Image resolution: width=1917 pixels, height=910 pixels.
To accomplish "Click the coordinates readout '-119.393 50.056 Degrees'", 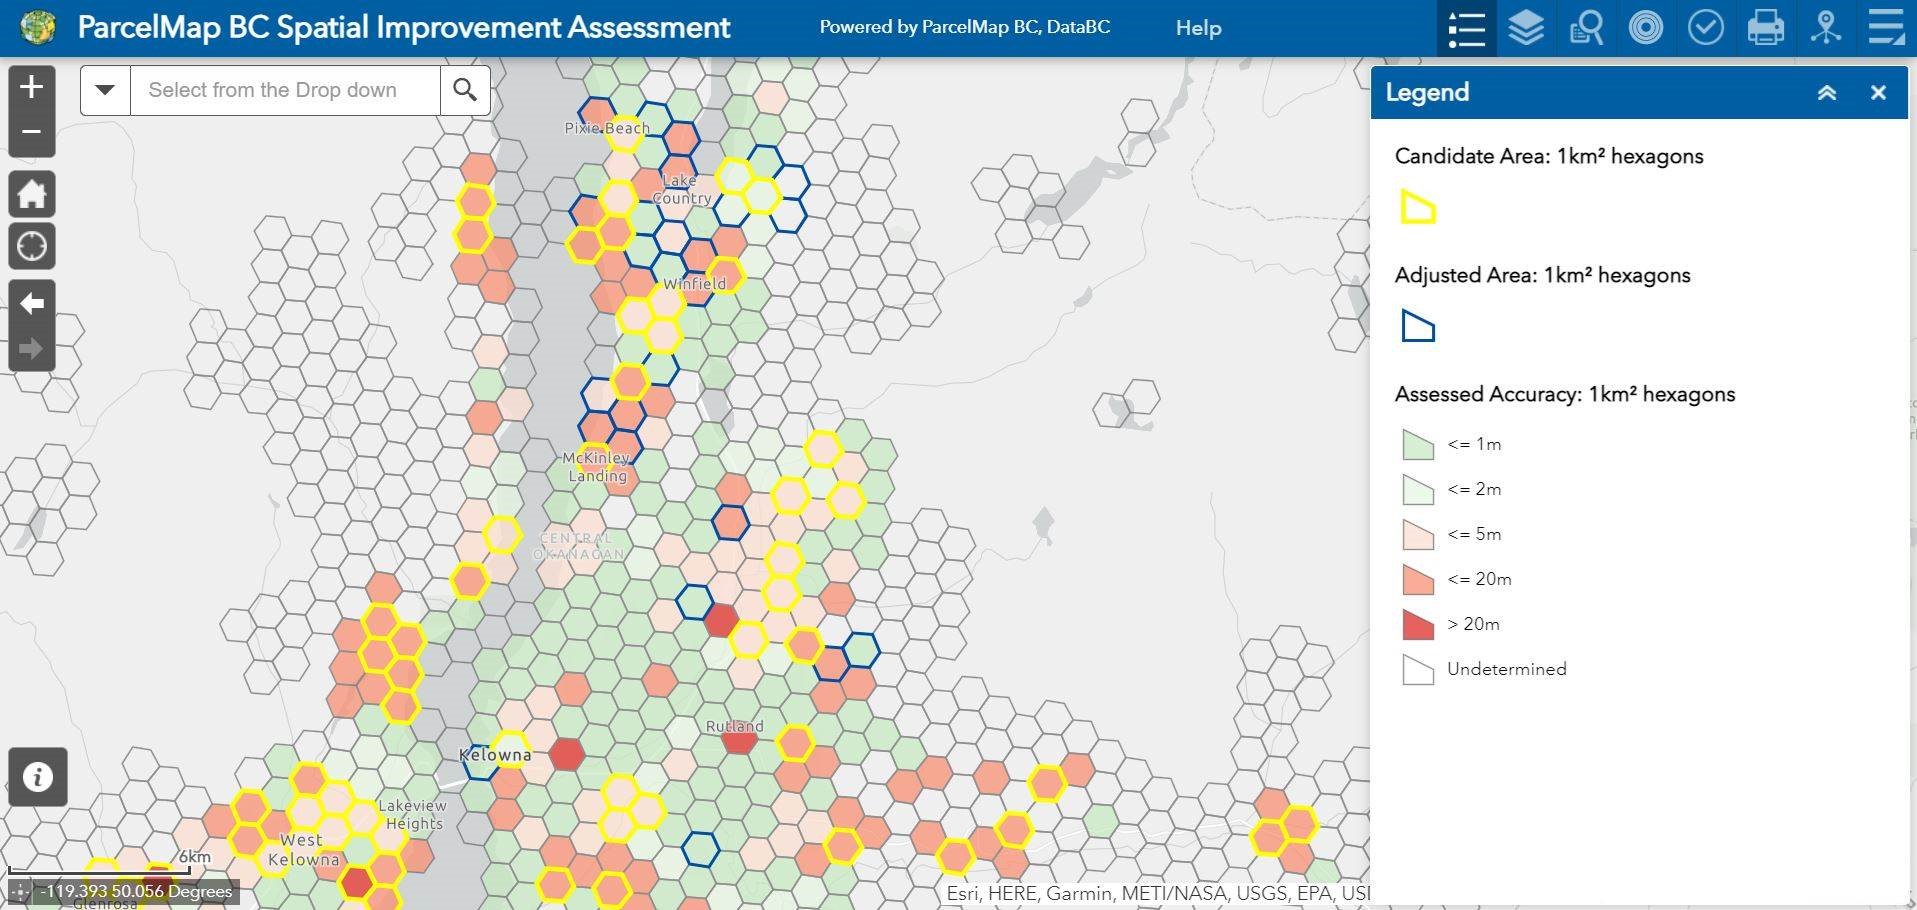I will coord(137,891).
